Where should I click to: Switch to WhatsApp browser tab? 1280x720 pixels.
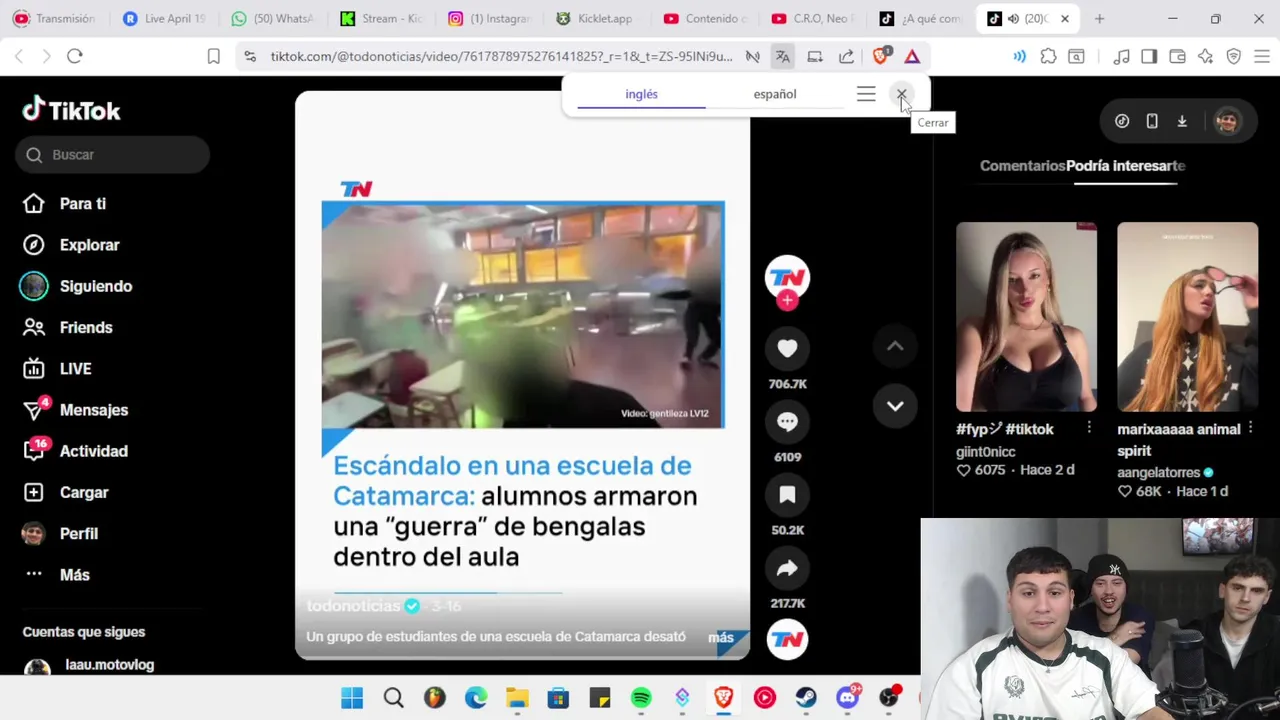[272, 19]
